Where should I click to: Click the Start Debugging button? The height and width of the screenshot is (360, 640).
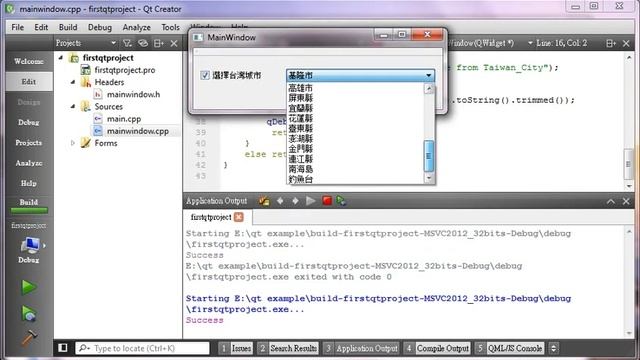point(29,314)
